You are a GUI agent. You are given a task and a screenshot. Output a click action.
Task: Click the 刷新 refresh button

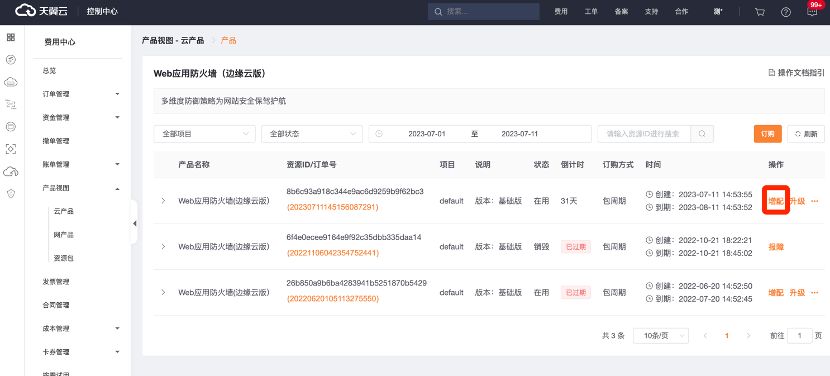(806, 134)
